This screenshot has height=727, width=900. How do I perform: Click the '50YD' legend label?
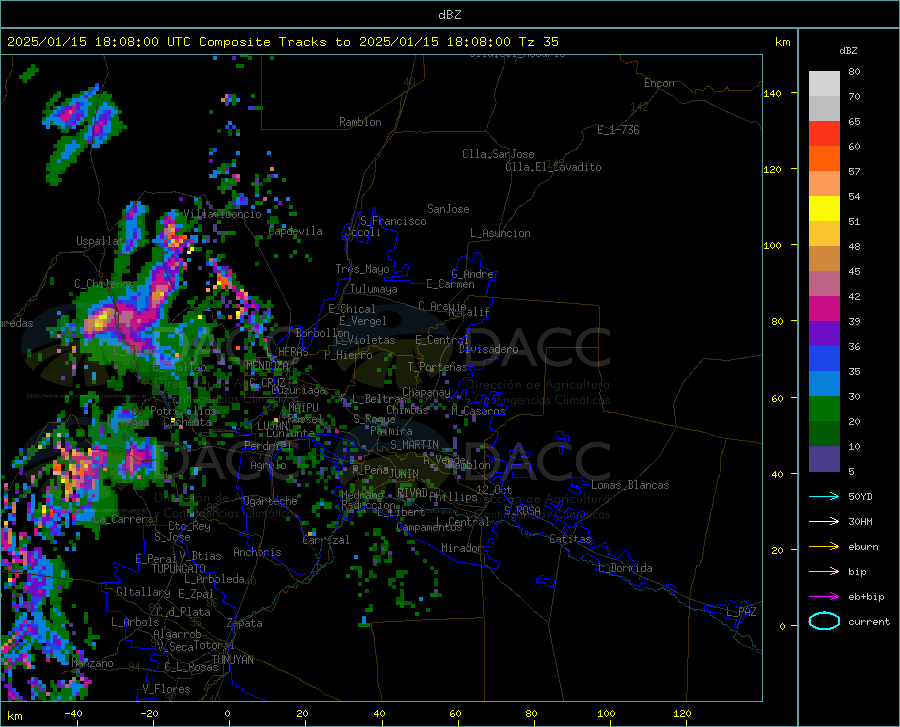click(860, 496)
